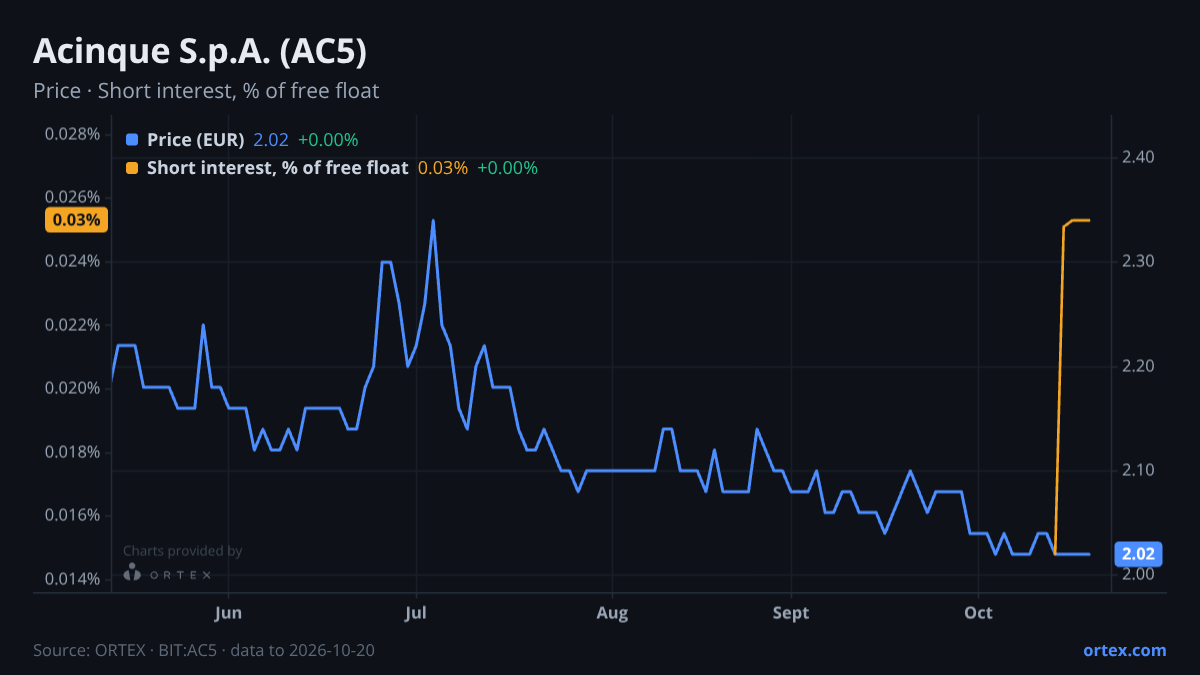The image size is (1200, 675).
Task: Click the legend price value 2.02
Action: pyautogui.click(x=270, y=140)
